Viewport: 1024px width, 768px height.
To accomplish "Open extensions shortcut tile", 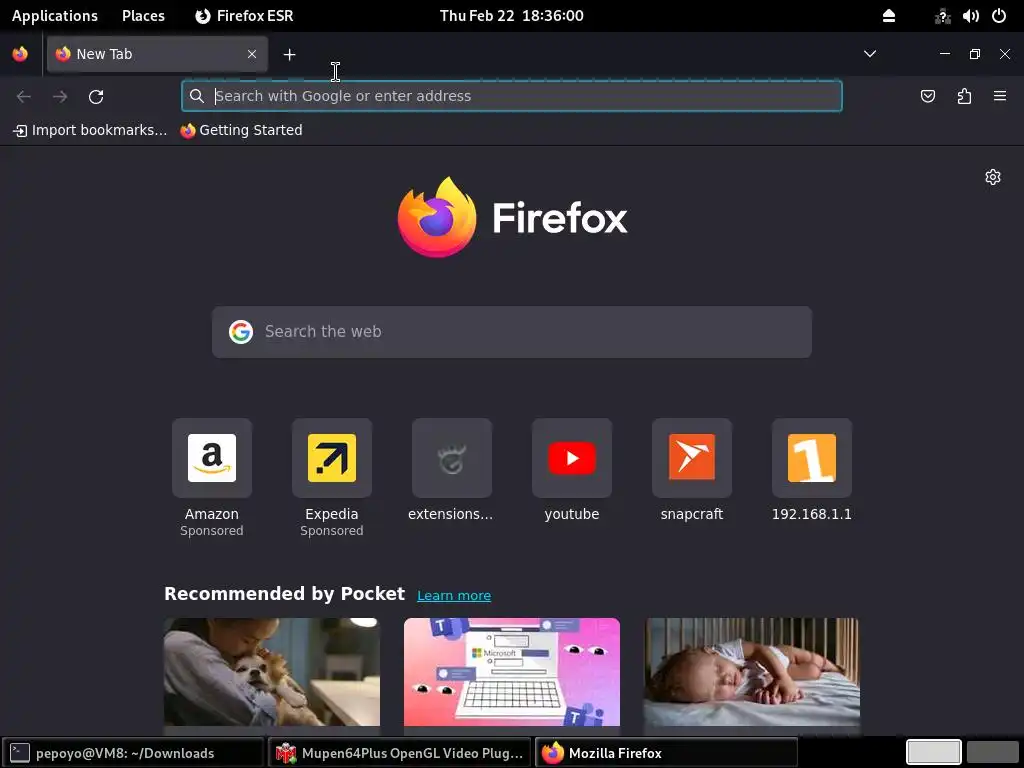I will (x=451, y=472).
